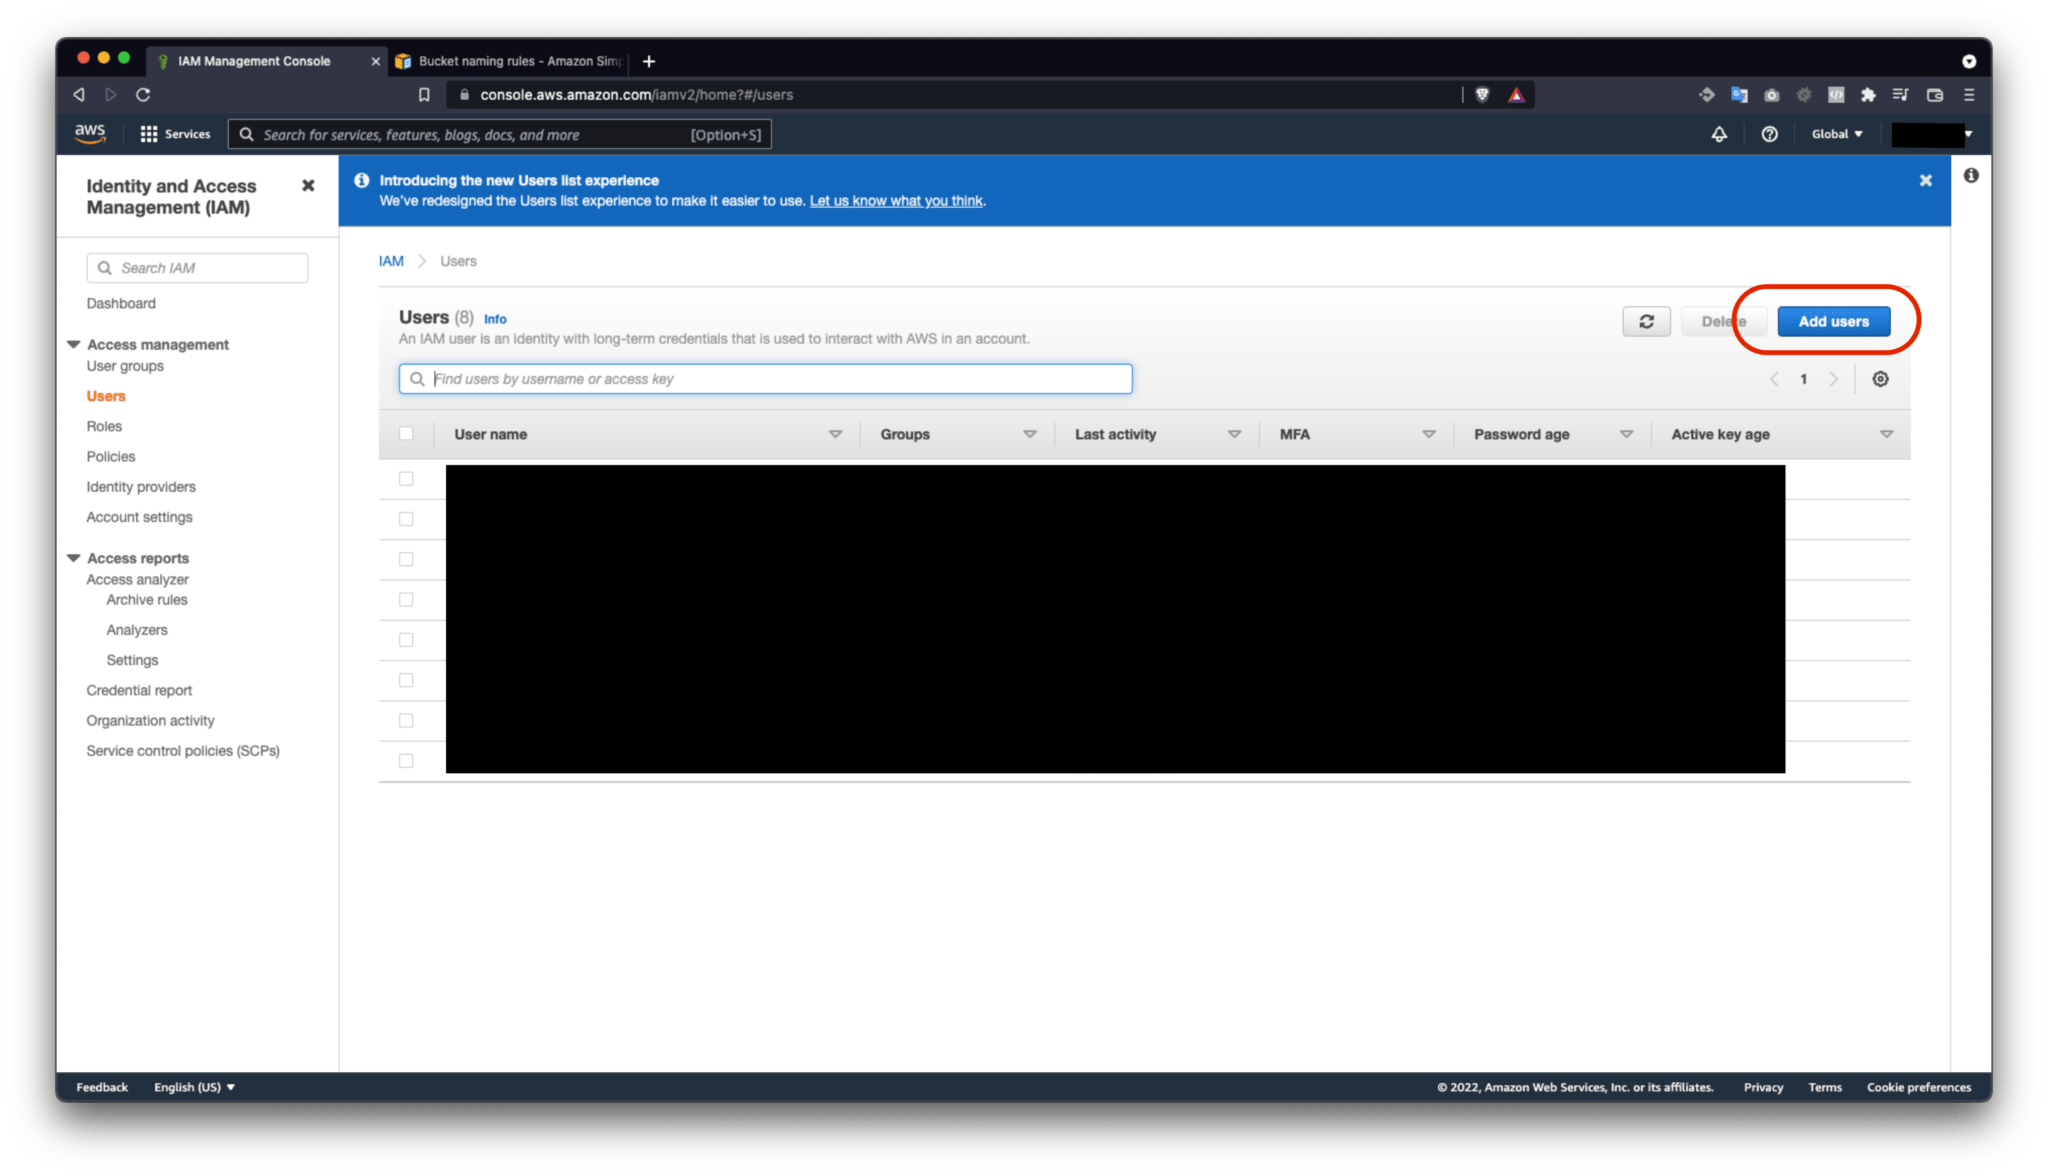Select the last user row's checkbox
Image resolution: width=2048 pixels, height=1176 pixels.
click(406, 760)
